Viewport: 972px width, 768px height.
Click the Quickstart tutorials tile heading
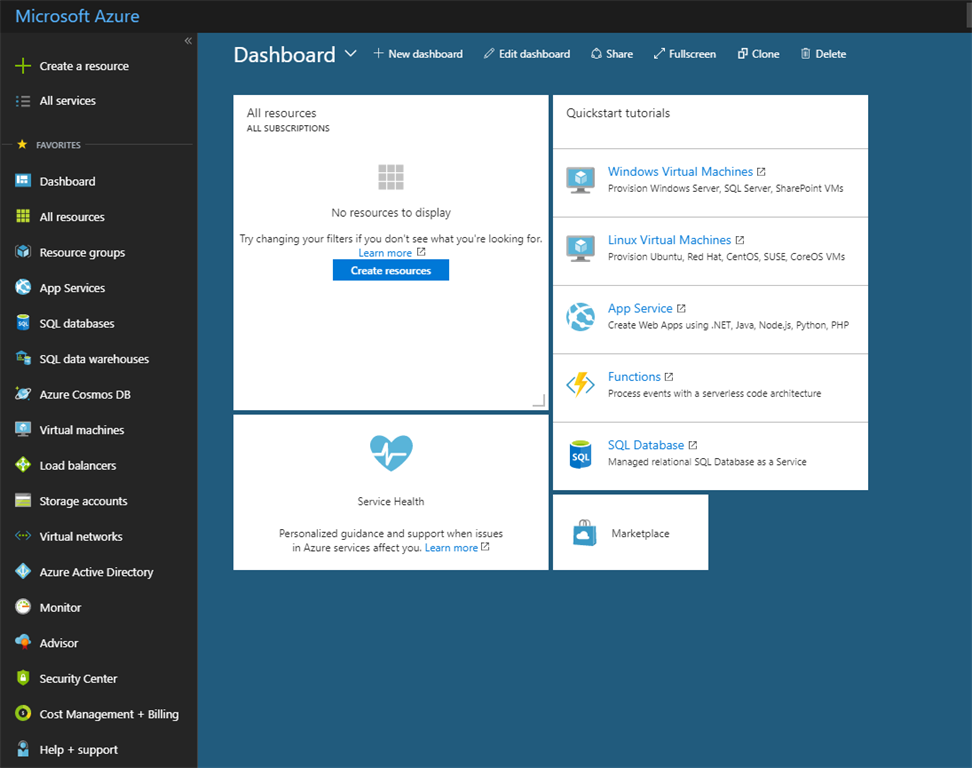(618, 113)
